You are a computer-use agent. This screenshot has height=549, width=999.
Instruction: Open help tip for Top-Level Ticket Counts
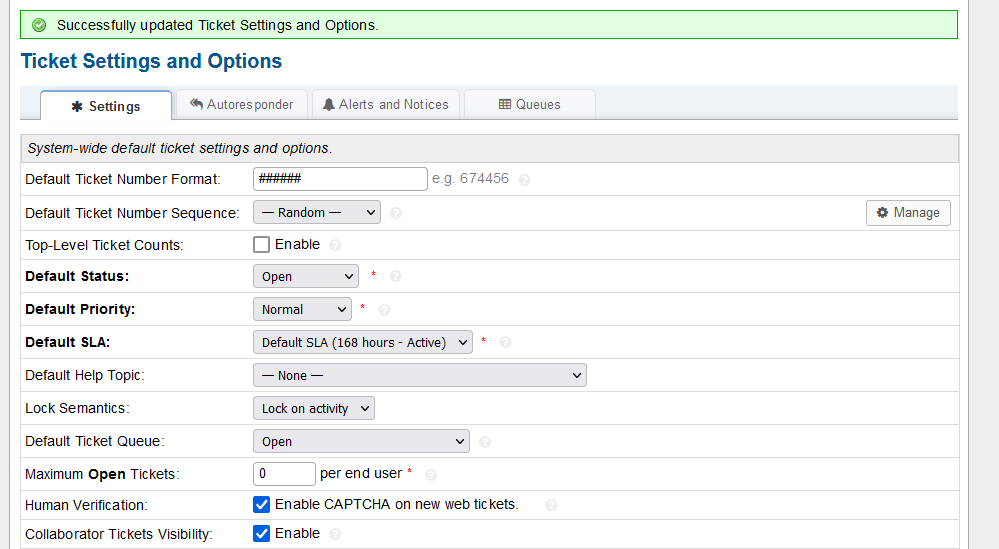coord(335,245)
